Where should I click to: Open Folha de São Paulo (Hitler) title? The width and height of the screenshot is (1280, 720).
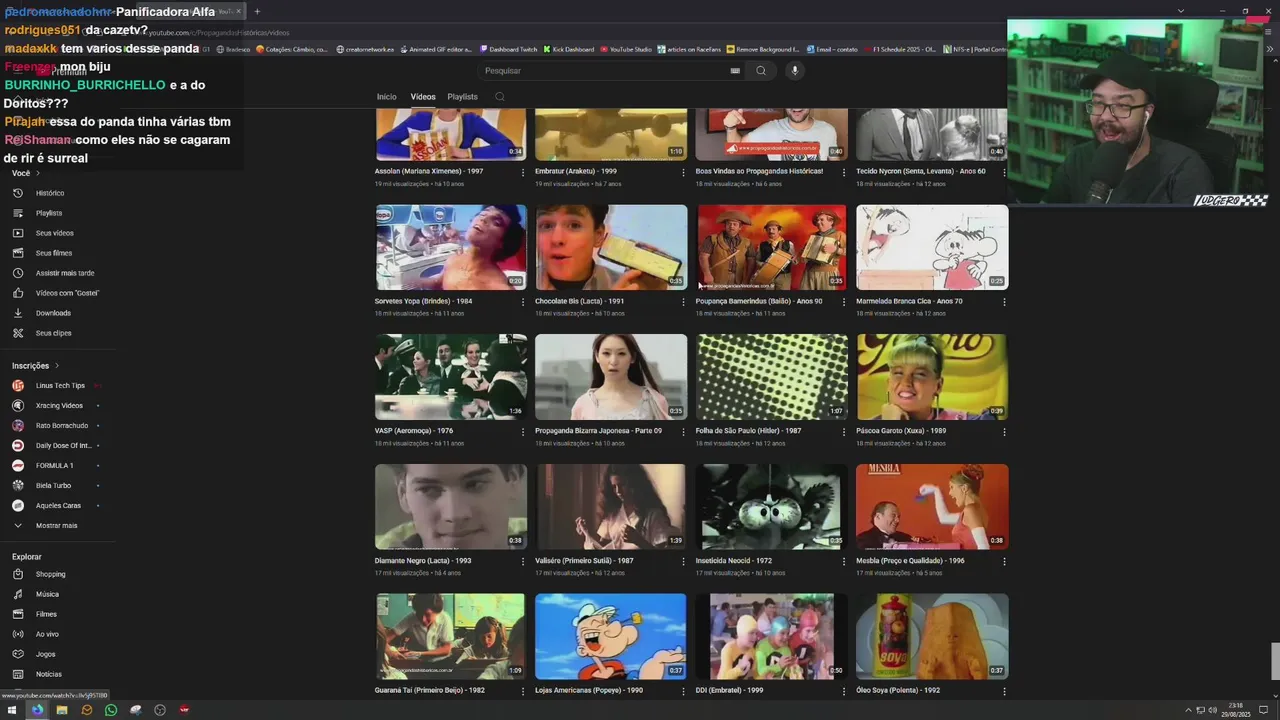click(x=748, y=431)
